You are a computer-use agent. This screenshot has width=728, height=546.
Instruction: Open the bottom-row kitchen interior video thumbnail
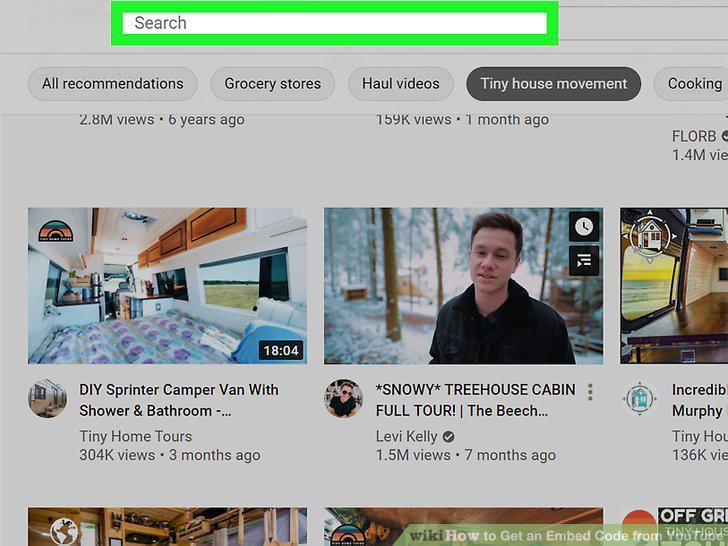[167, 526]
